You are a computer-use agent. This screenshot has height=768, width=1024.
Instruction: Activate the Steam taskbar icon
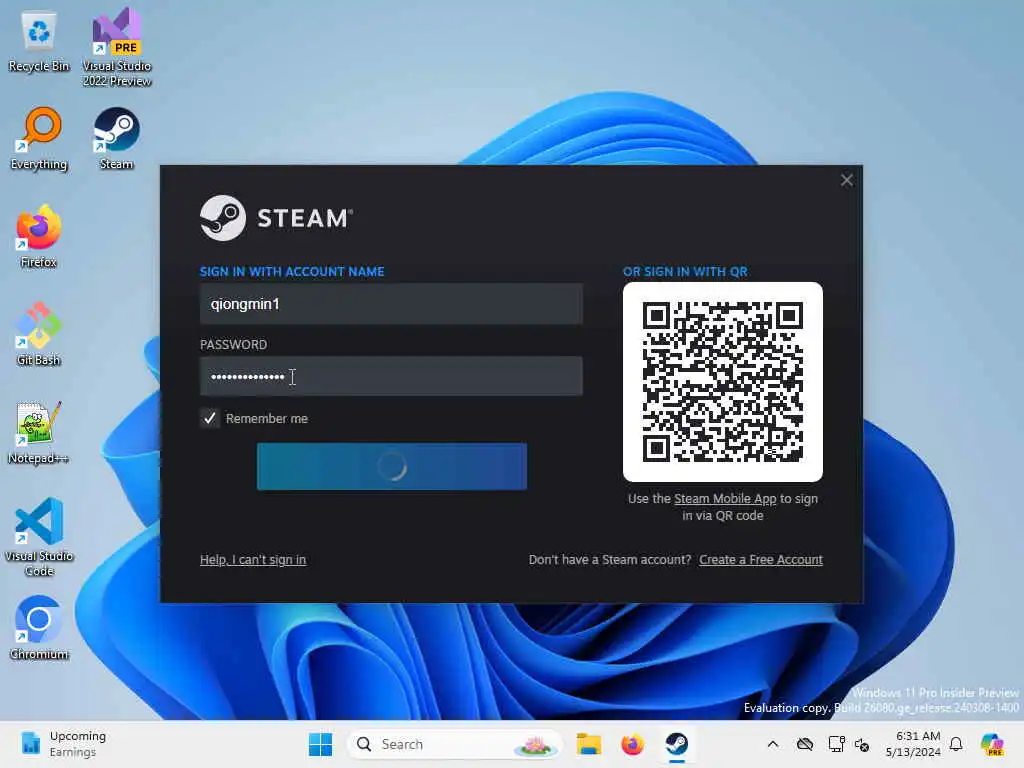[677, 744]
